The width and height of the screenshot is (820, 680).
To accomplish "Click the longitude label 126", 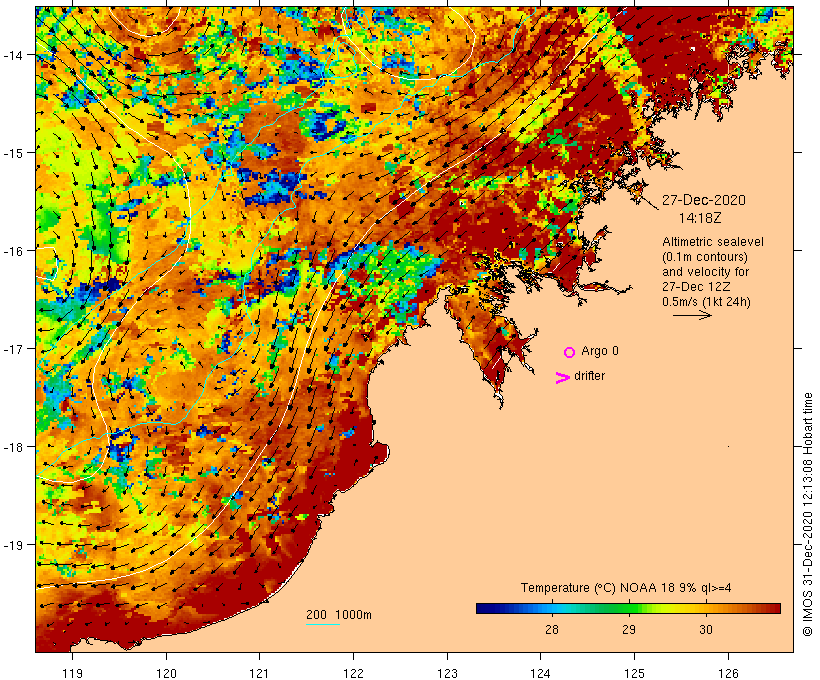I will [728, 673].
